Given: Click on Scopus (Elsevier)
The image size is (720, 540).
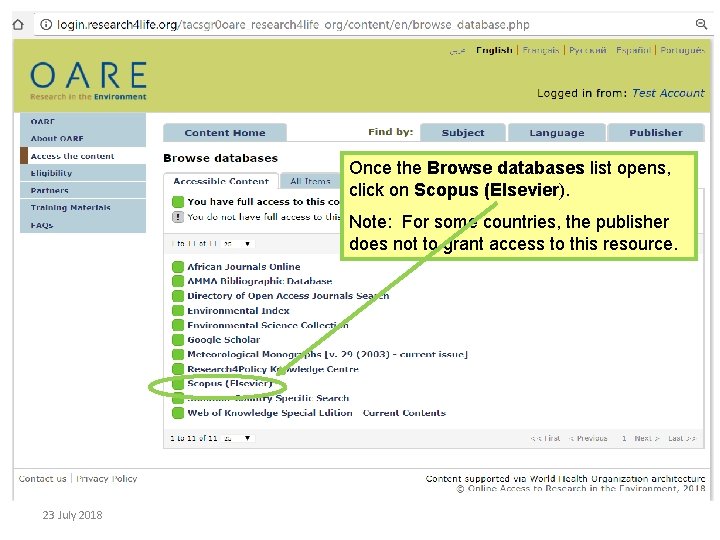Looking at the screenshot, I should coord(230,383).
